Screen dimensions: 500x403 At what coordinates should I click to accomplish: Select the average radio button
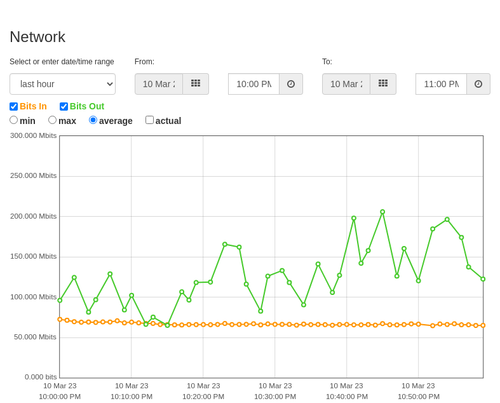pyautogui.click(x=93, y=120)
